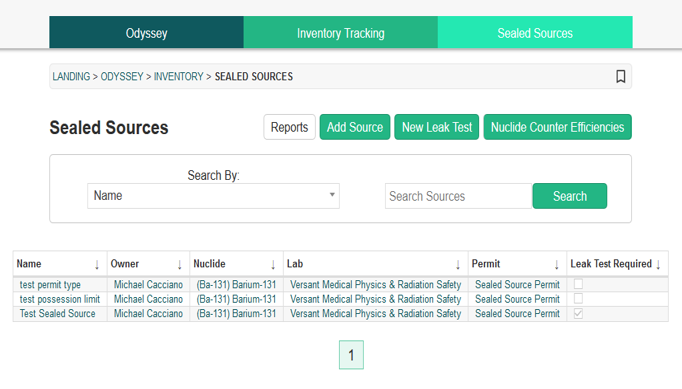682x389 pixels.
Task: Open the Search By Name dropdown
Action: (x=213, y=196)
